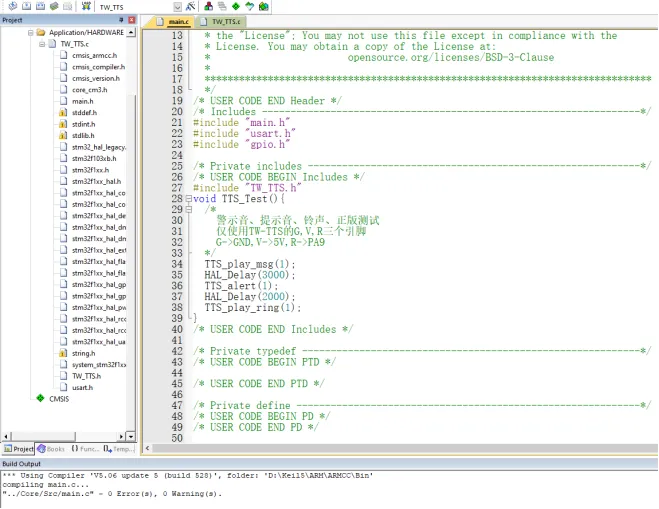The width and height of the screenshot is (659, 509).
Task: Click the CMSIS green diamond component icon
Action: 40,398
